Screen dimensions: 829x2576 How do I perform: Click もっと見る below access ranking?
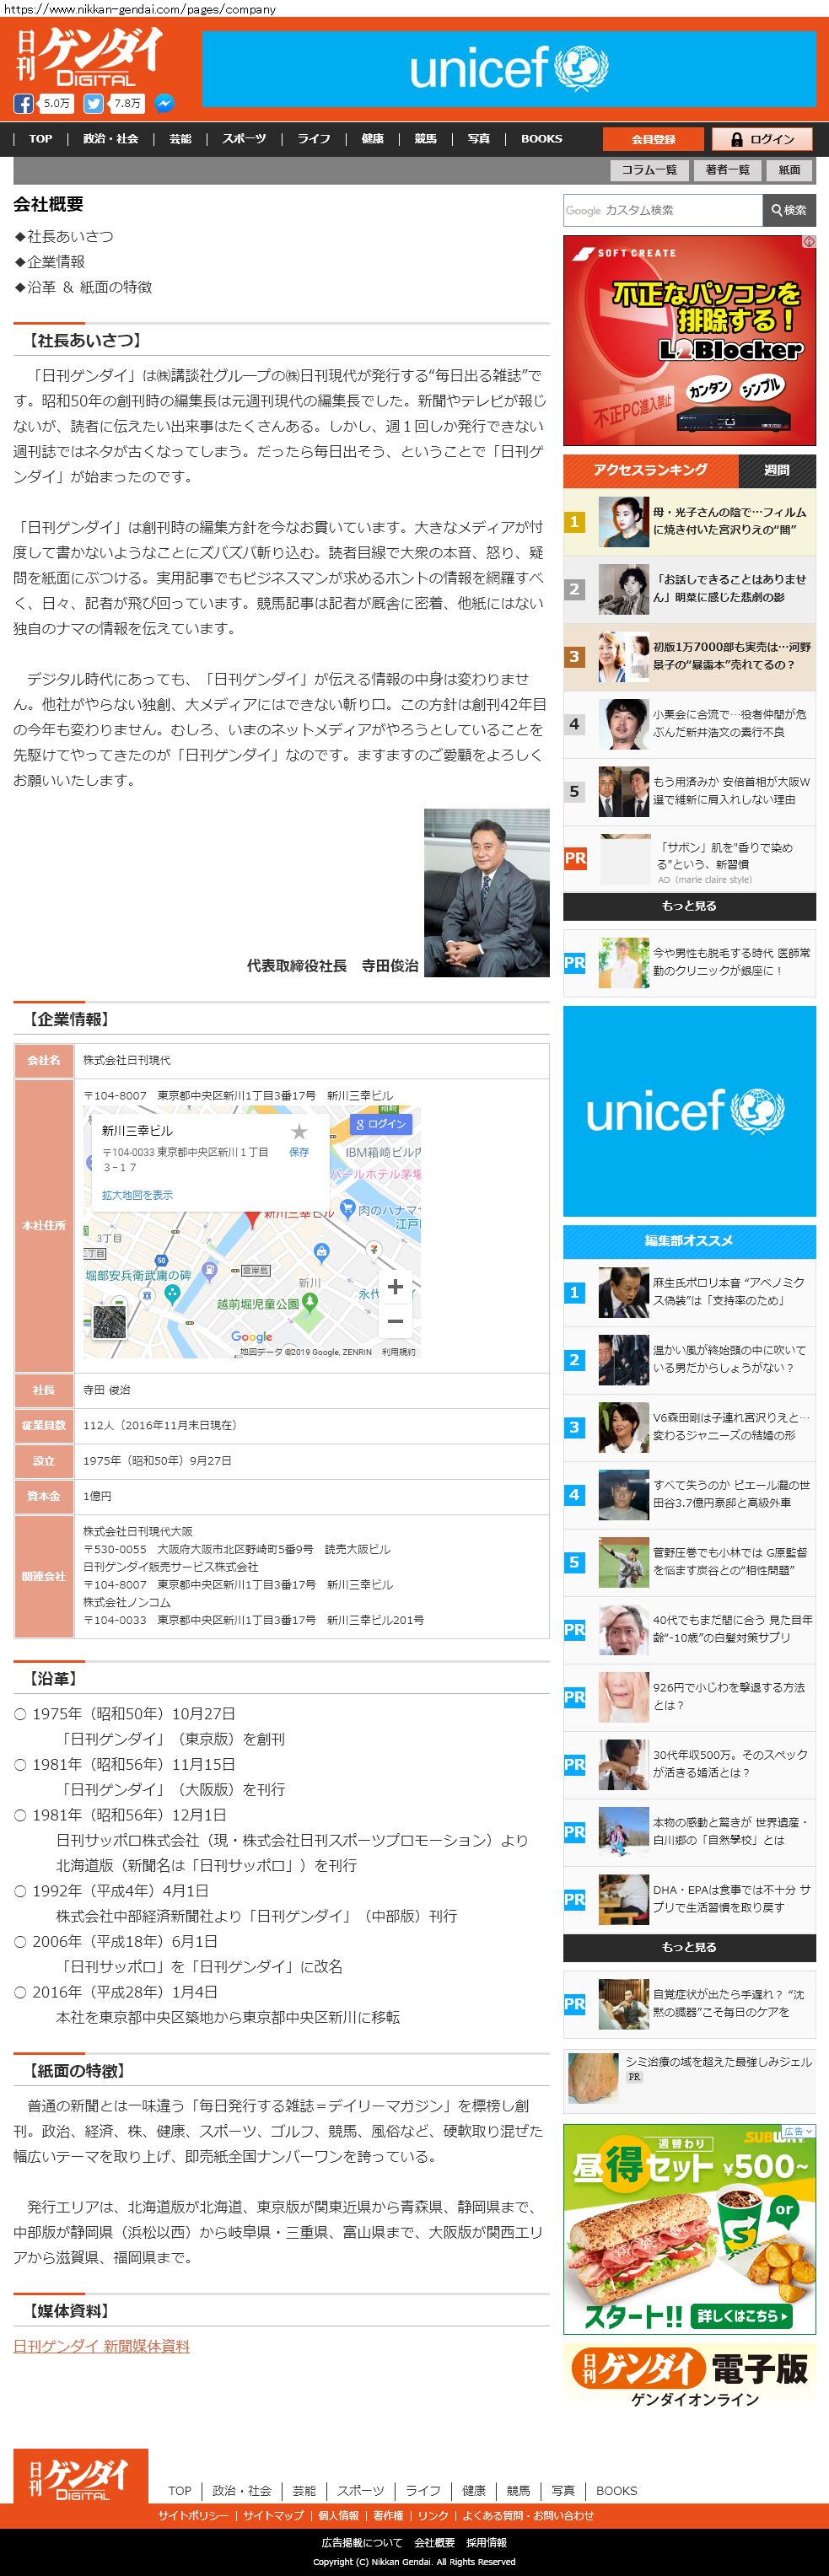[689, 906]
